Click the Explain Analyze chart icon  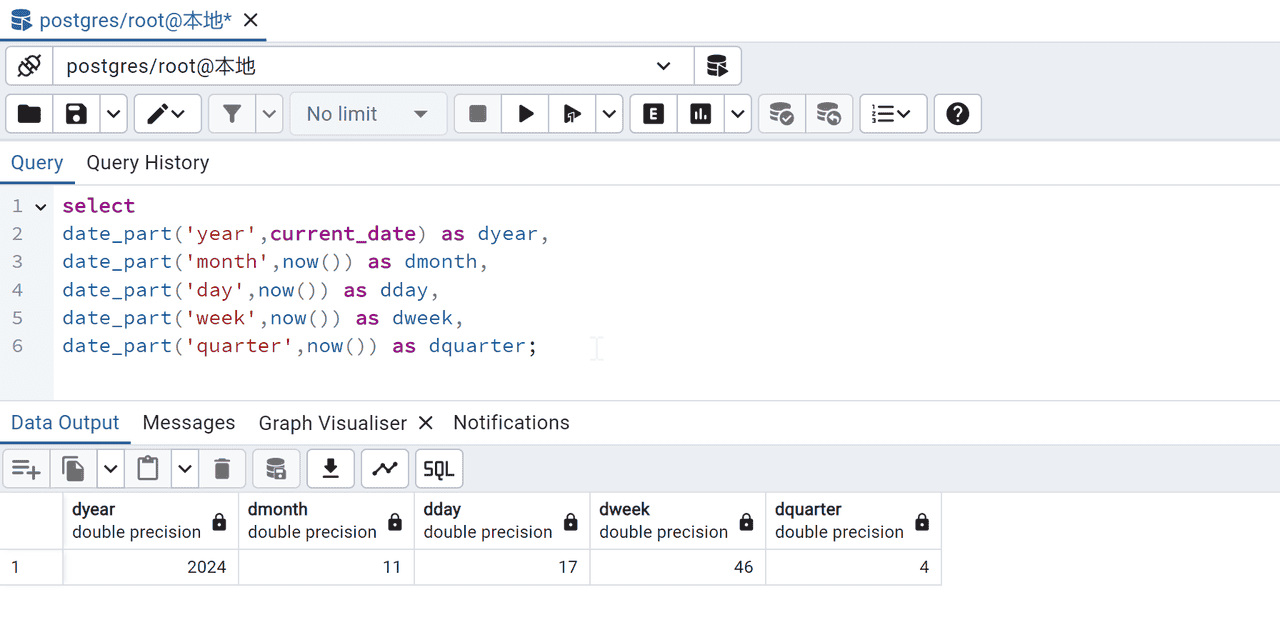click(x=701, y=114)
